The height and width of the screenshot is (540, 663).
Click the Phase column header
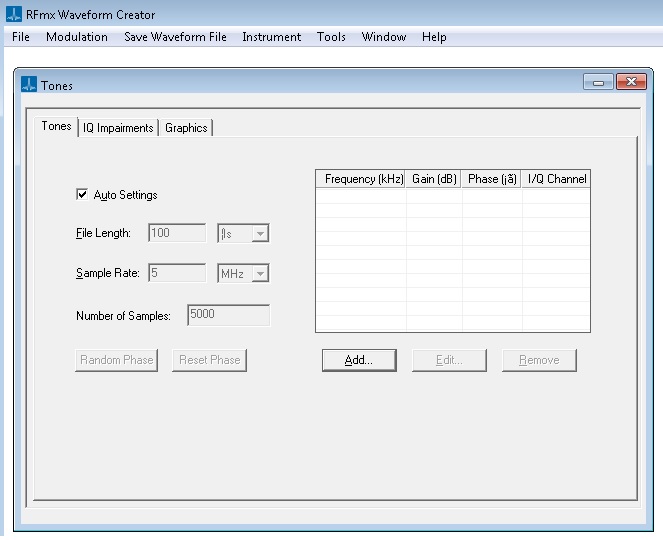point(491,179)
